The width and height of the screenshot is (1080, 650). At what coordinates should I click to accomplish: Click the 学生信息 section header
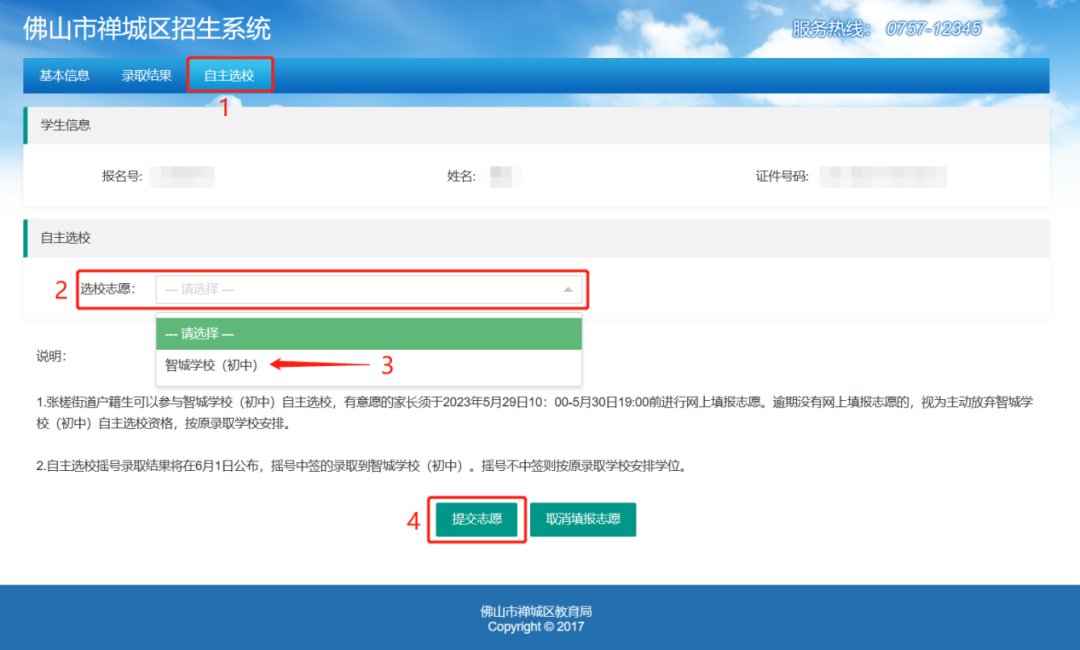click(65, 125)
